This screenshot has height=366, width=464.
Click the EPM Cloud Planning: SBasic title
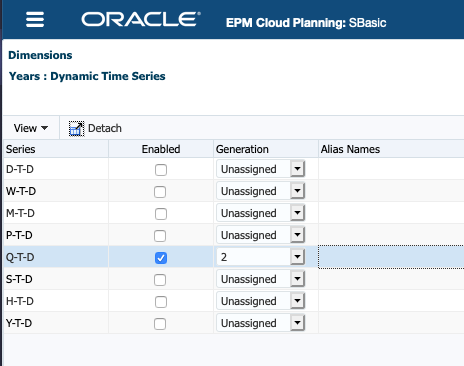coord(306,23)
